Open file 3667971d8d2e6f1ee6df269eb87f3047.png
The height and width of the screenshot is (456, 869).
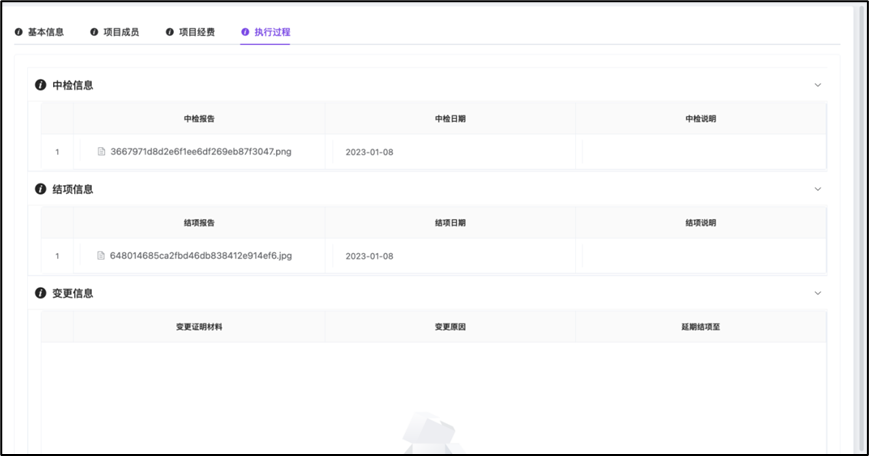pos(200,152)
